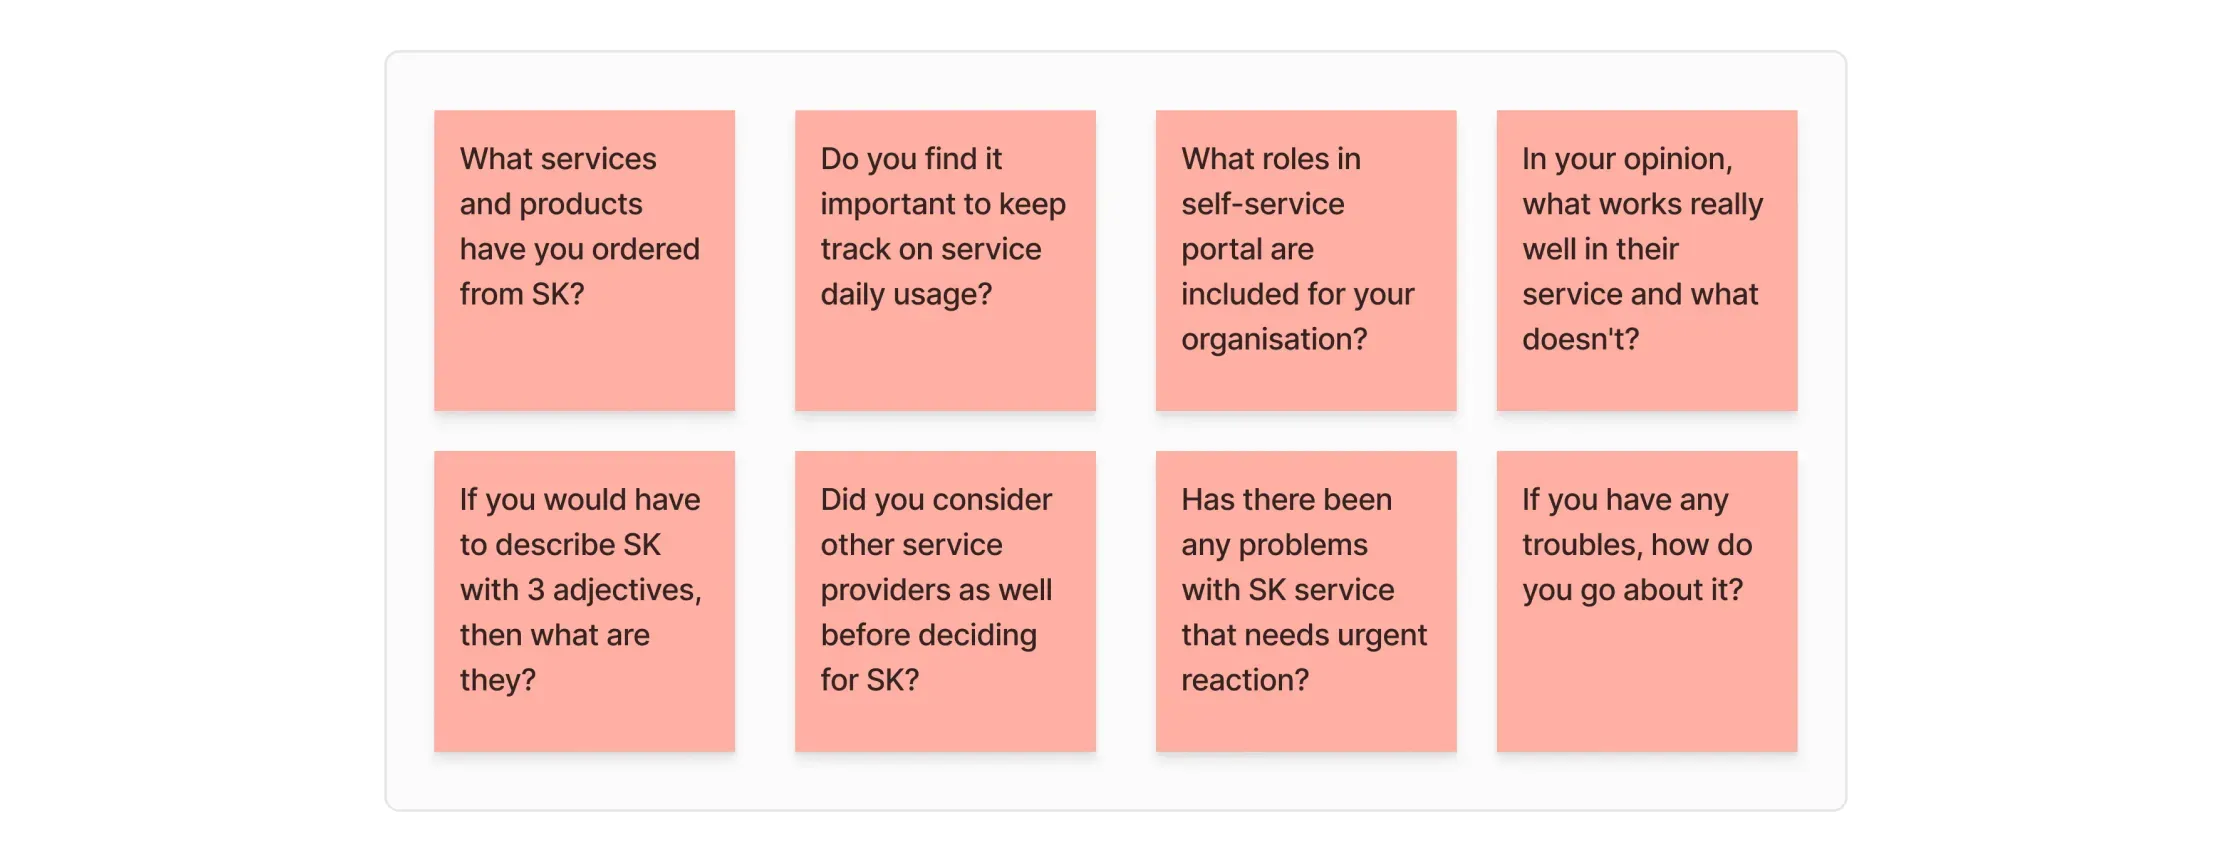Click the text "you go about it?" on the note

(1632, 590)
